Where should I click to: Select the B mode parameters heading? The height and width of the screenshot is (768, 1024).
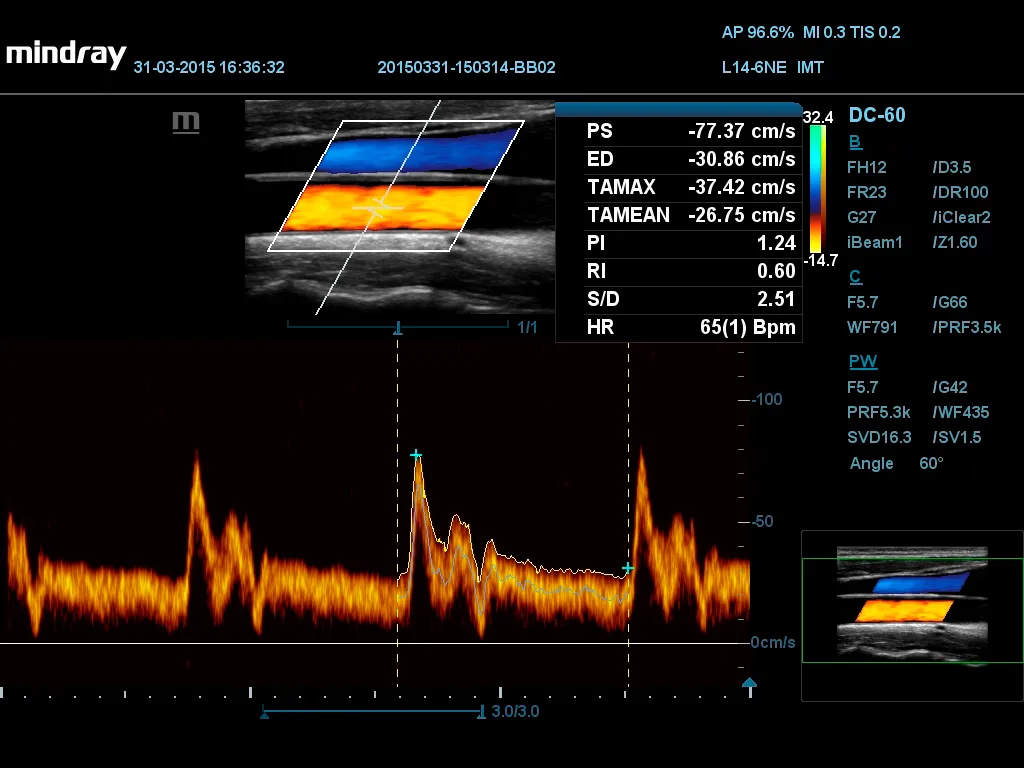[855, 142]
